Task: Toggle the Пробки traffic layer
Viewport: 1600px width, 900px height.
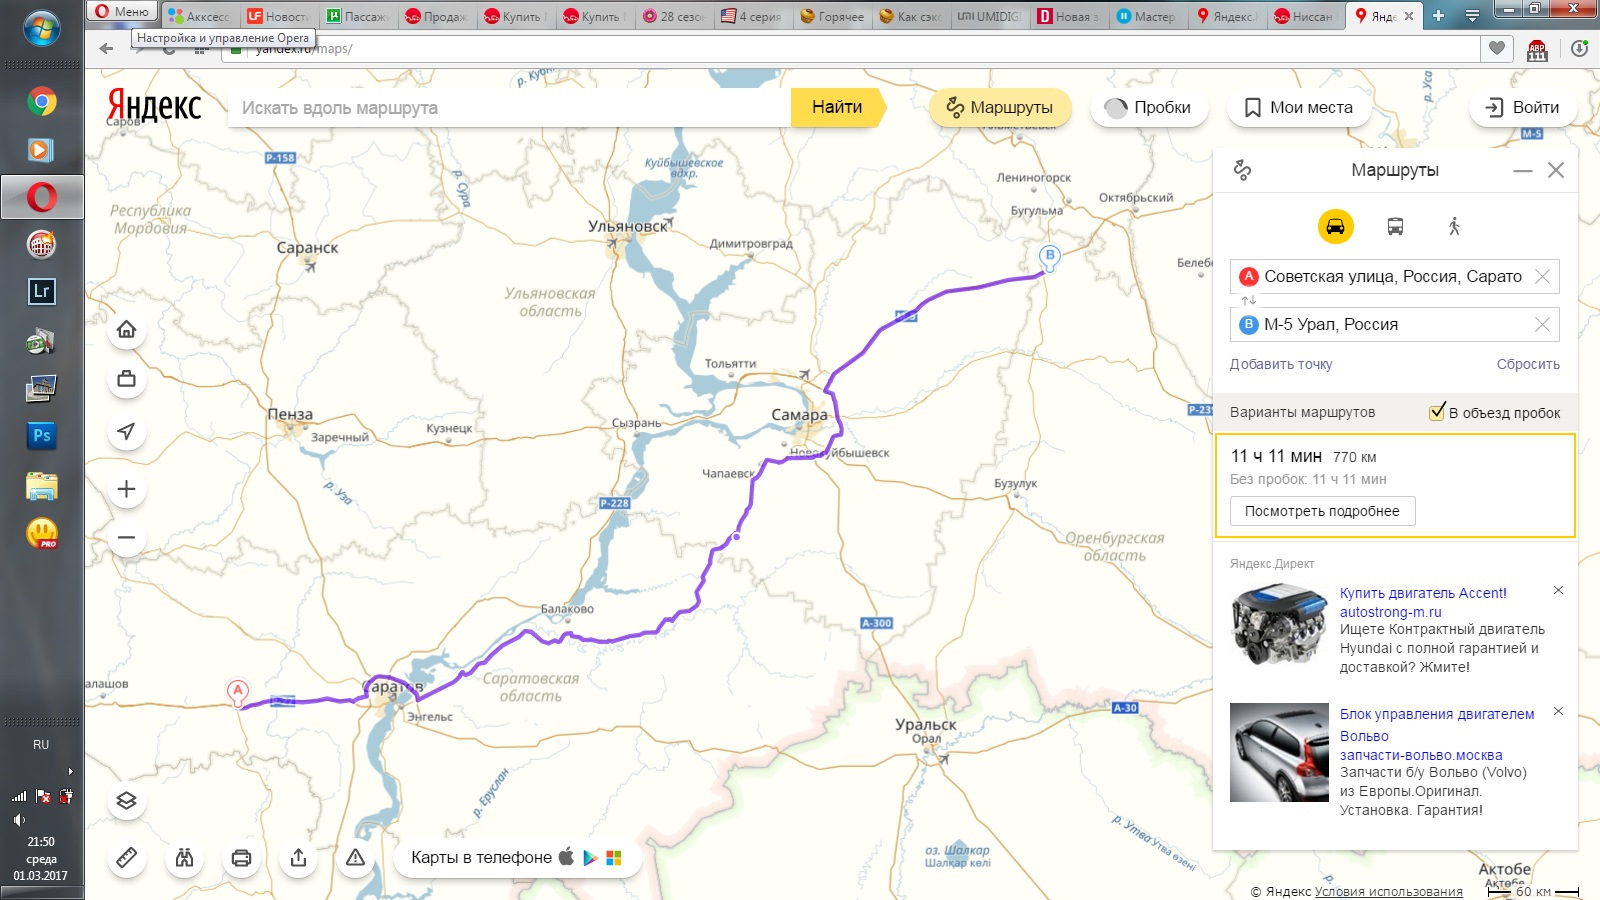Action: click(1148, 107)
